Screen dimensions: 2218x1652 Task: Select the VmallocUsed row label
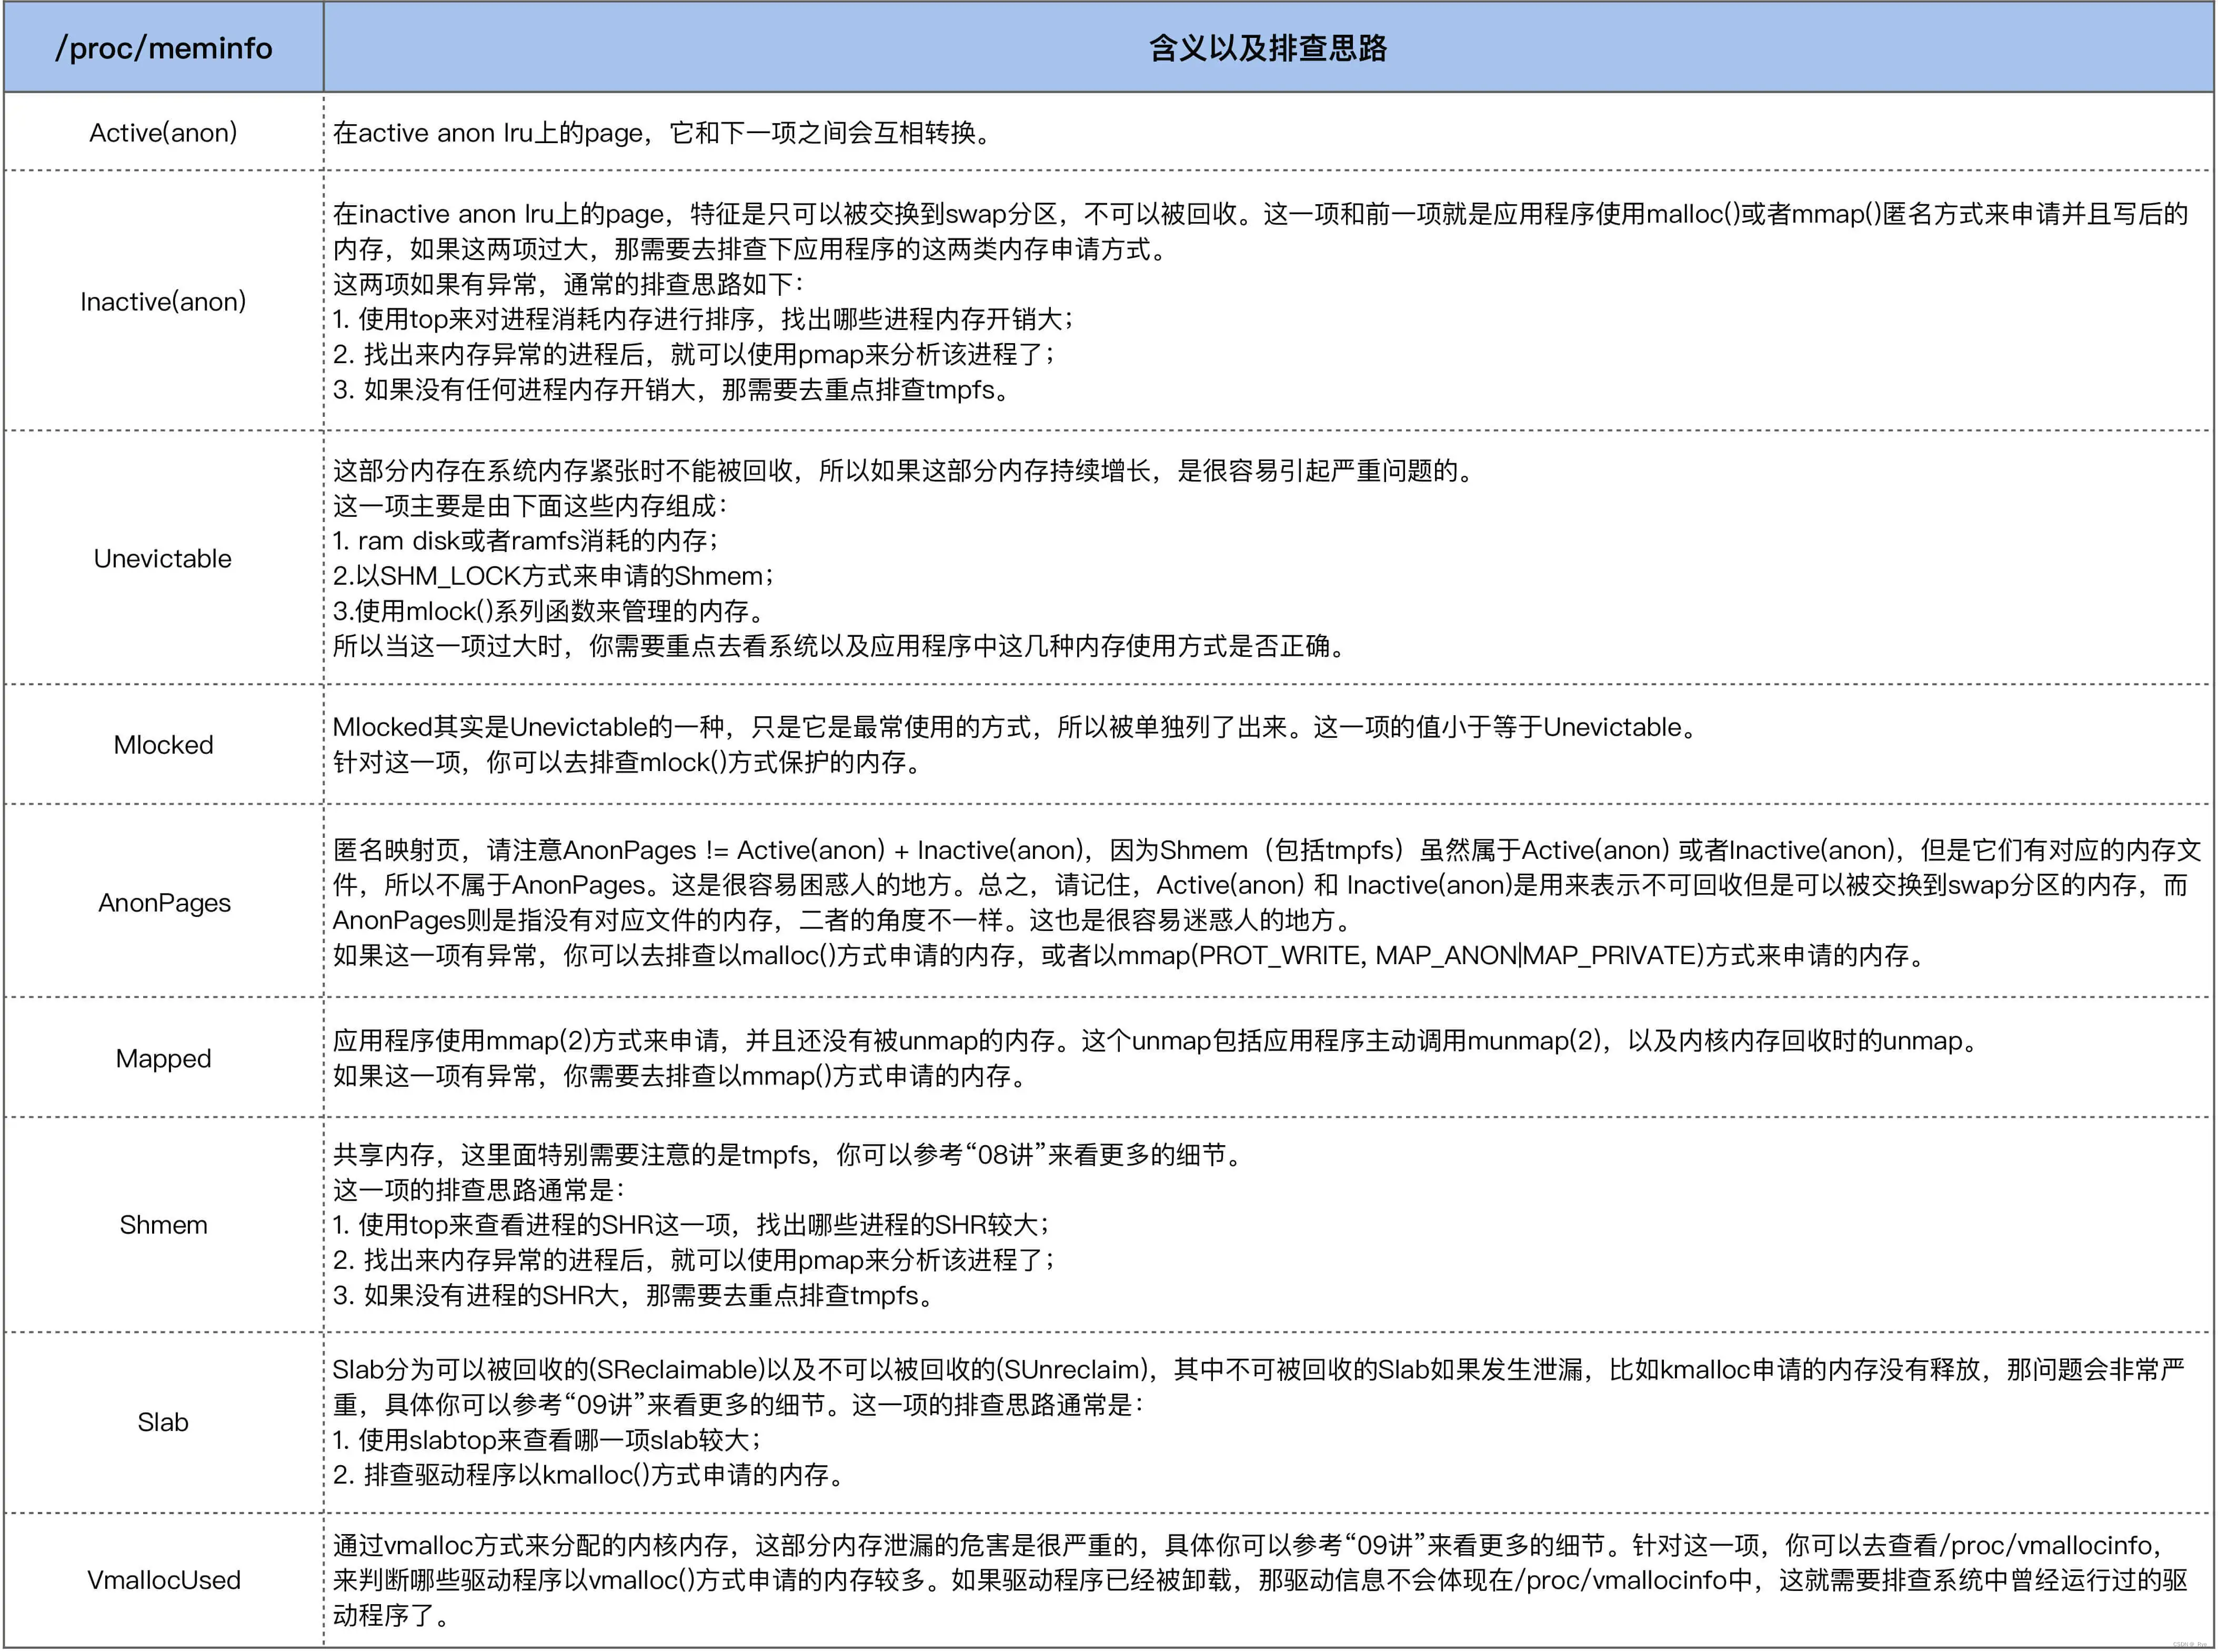click(x=163, y=1579)
